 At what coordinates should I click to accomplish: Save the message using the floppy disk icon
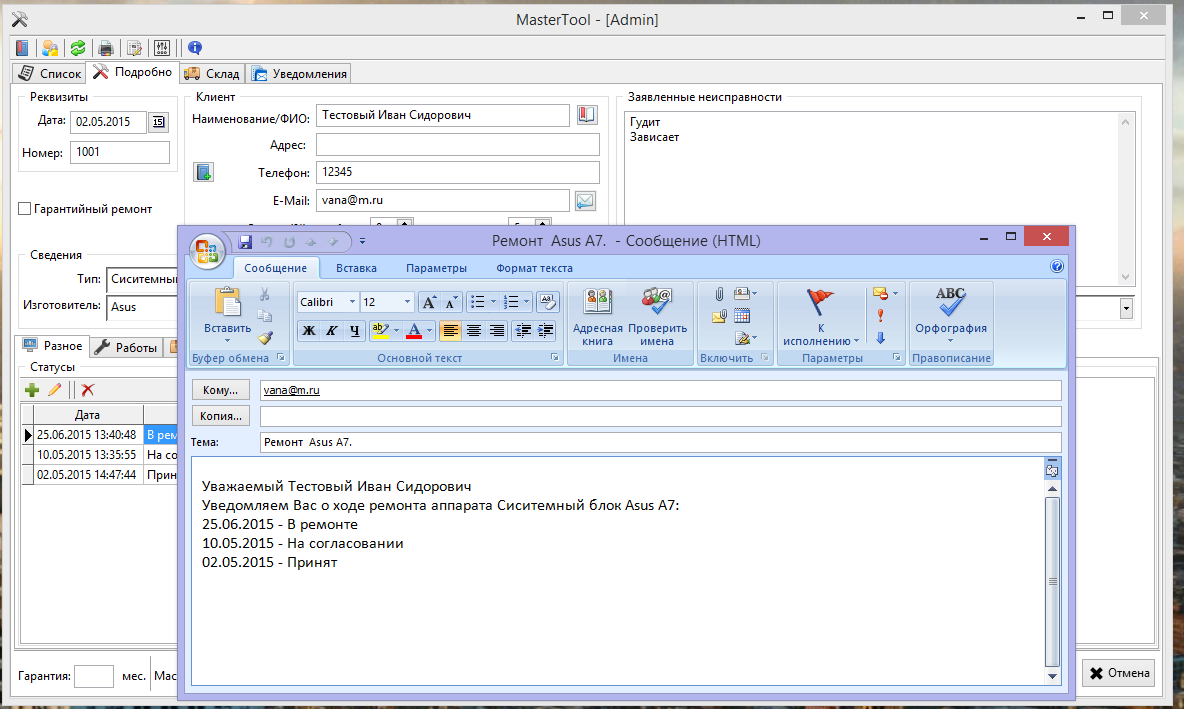point(245,242)
